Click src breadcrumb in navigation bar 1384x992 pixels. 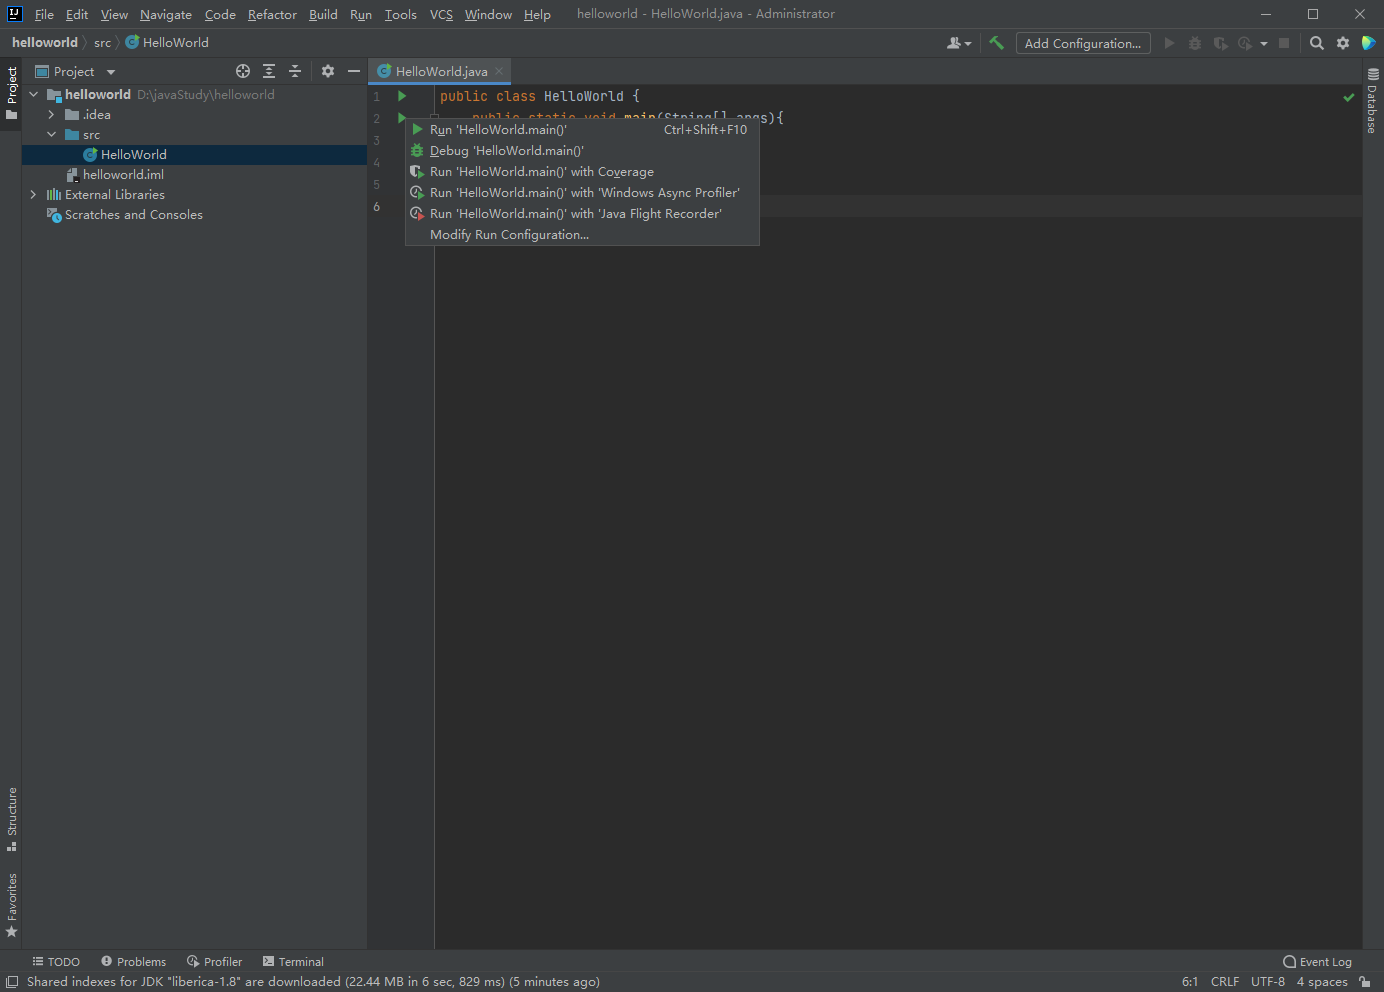(102, 43)
